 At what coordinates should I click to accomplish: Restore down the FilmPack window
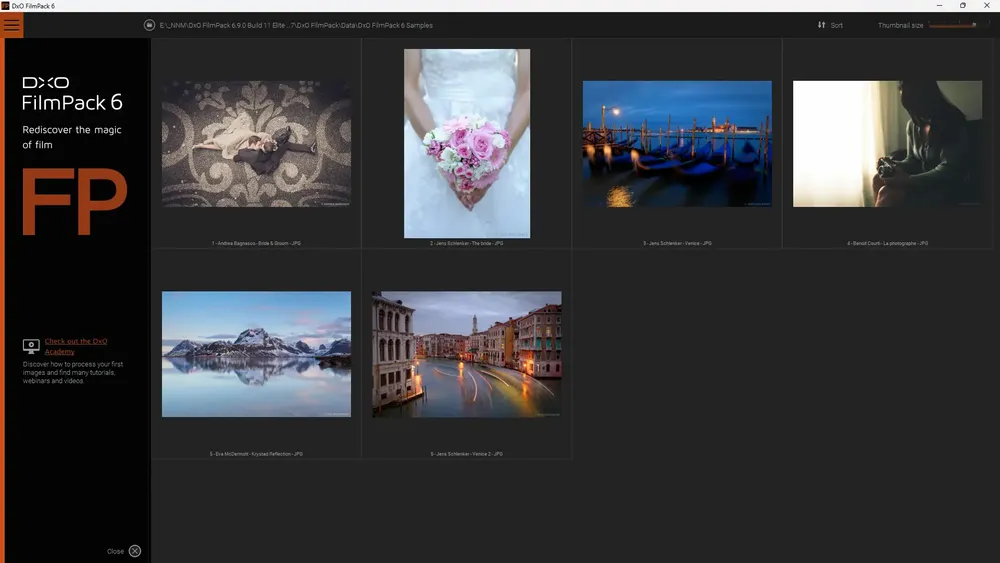click(x=963, y=6)
